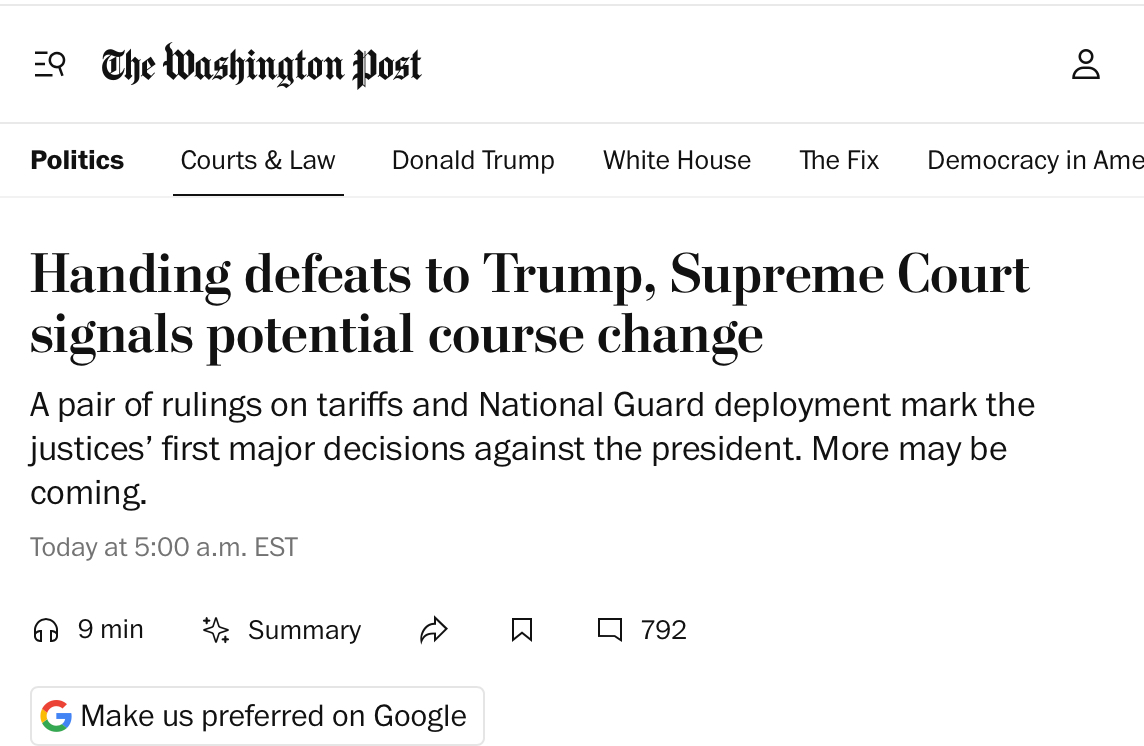
Task: Open the user account profile icon
Action: click(1085, 65)
